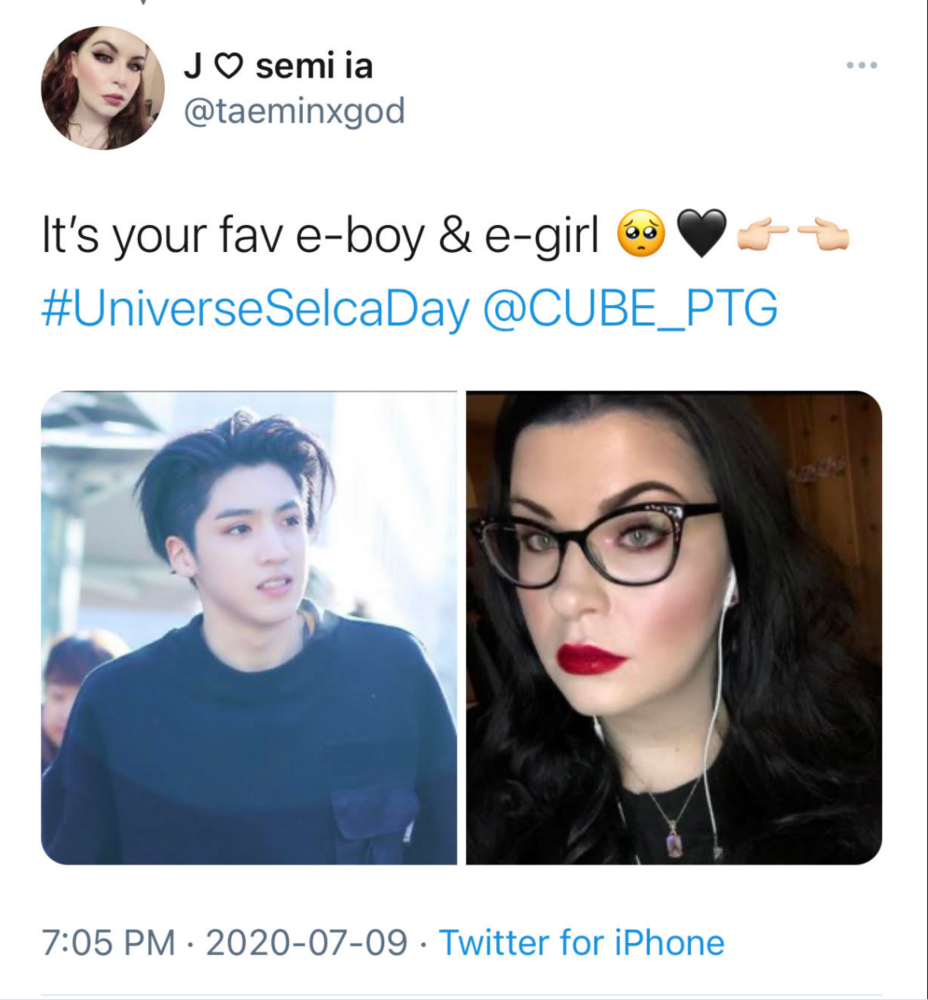Click the black heart emoji in the tweet
Image resolution: width=928 pixels, height=1000 pixels.
pos(701,234)
